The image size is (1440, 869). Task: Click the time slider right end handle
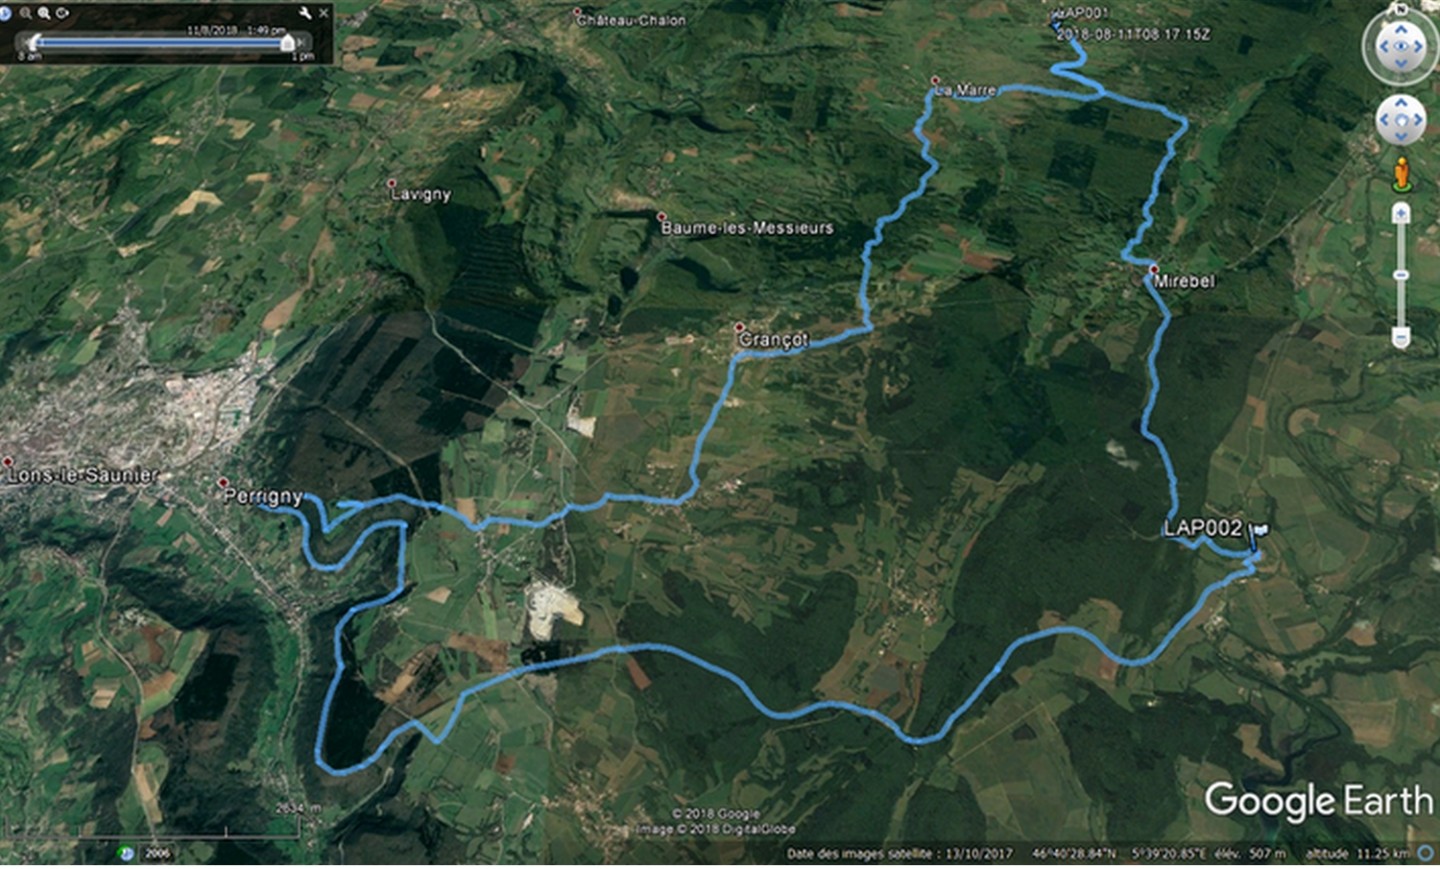click(x=288, y=42)
